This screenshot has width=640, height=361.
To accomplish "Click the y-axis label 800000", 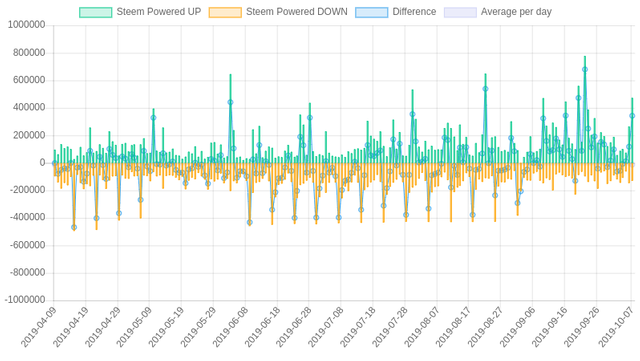I will pos(29,53).
